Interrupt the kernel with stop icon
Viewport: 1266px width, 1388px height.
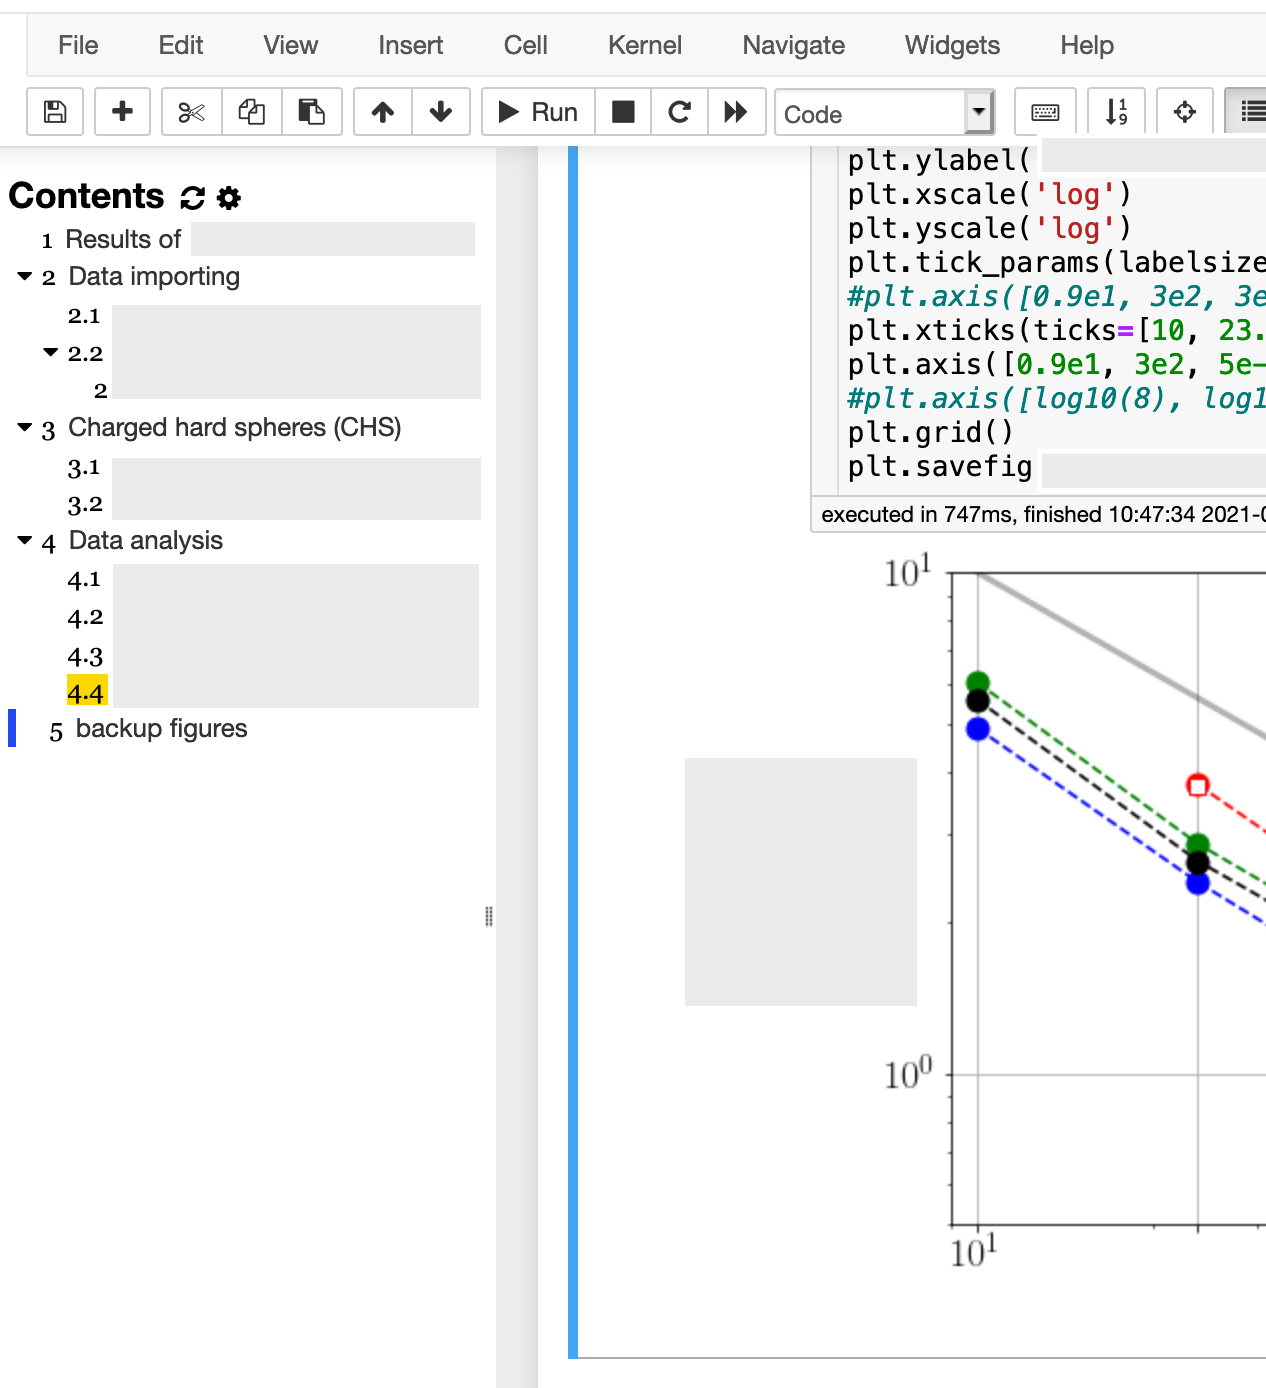(623, 112)
